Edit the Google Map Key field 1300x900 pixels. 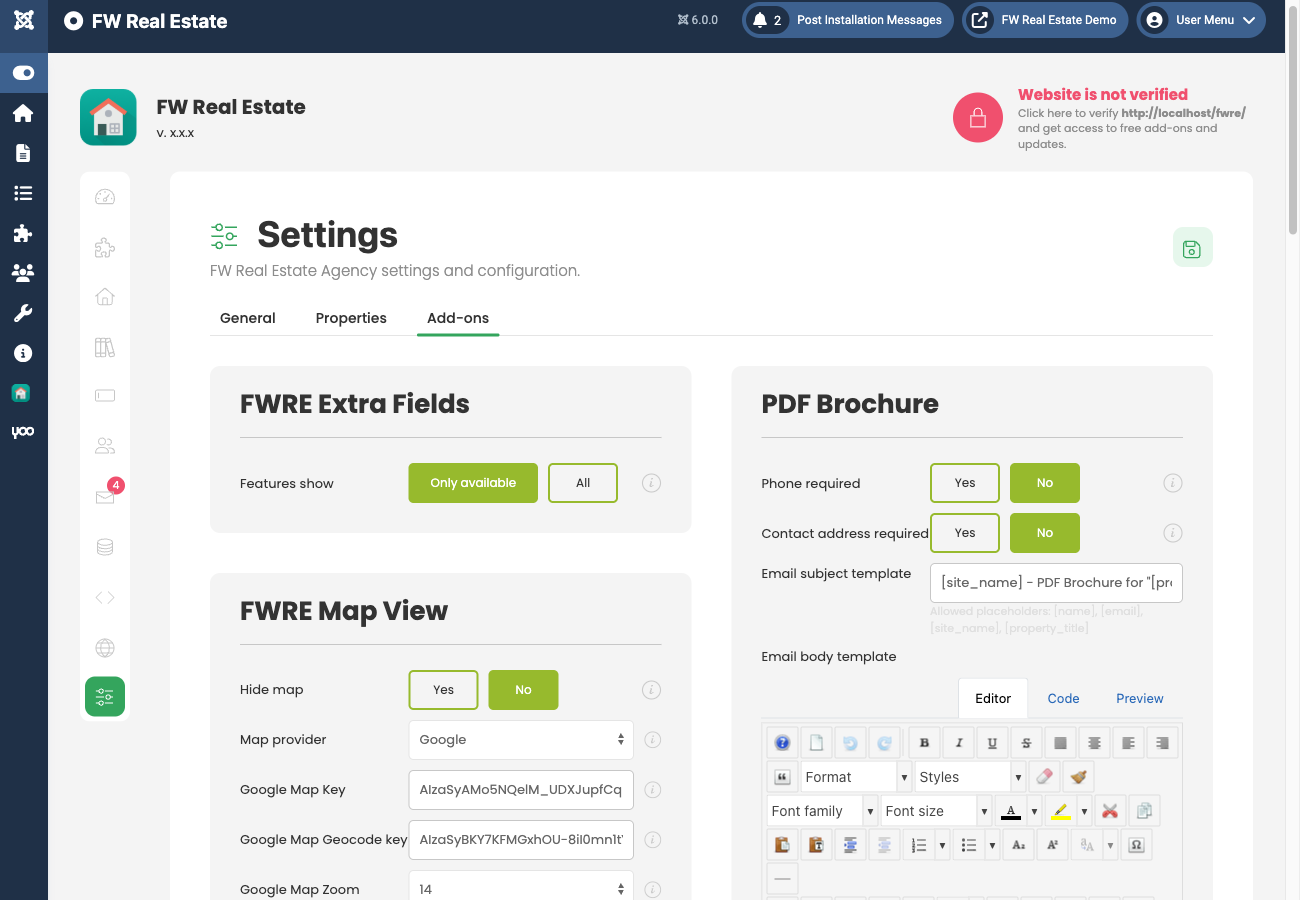coord(520,789)
